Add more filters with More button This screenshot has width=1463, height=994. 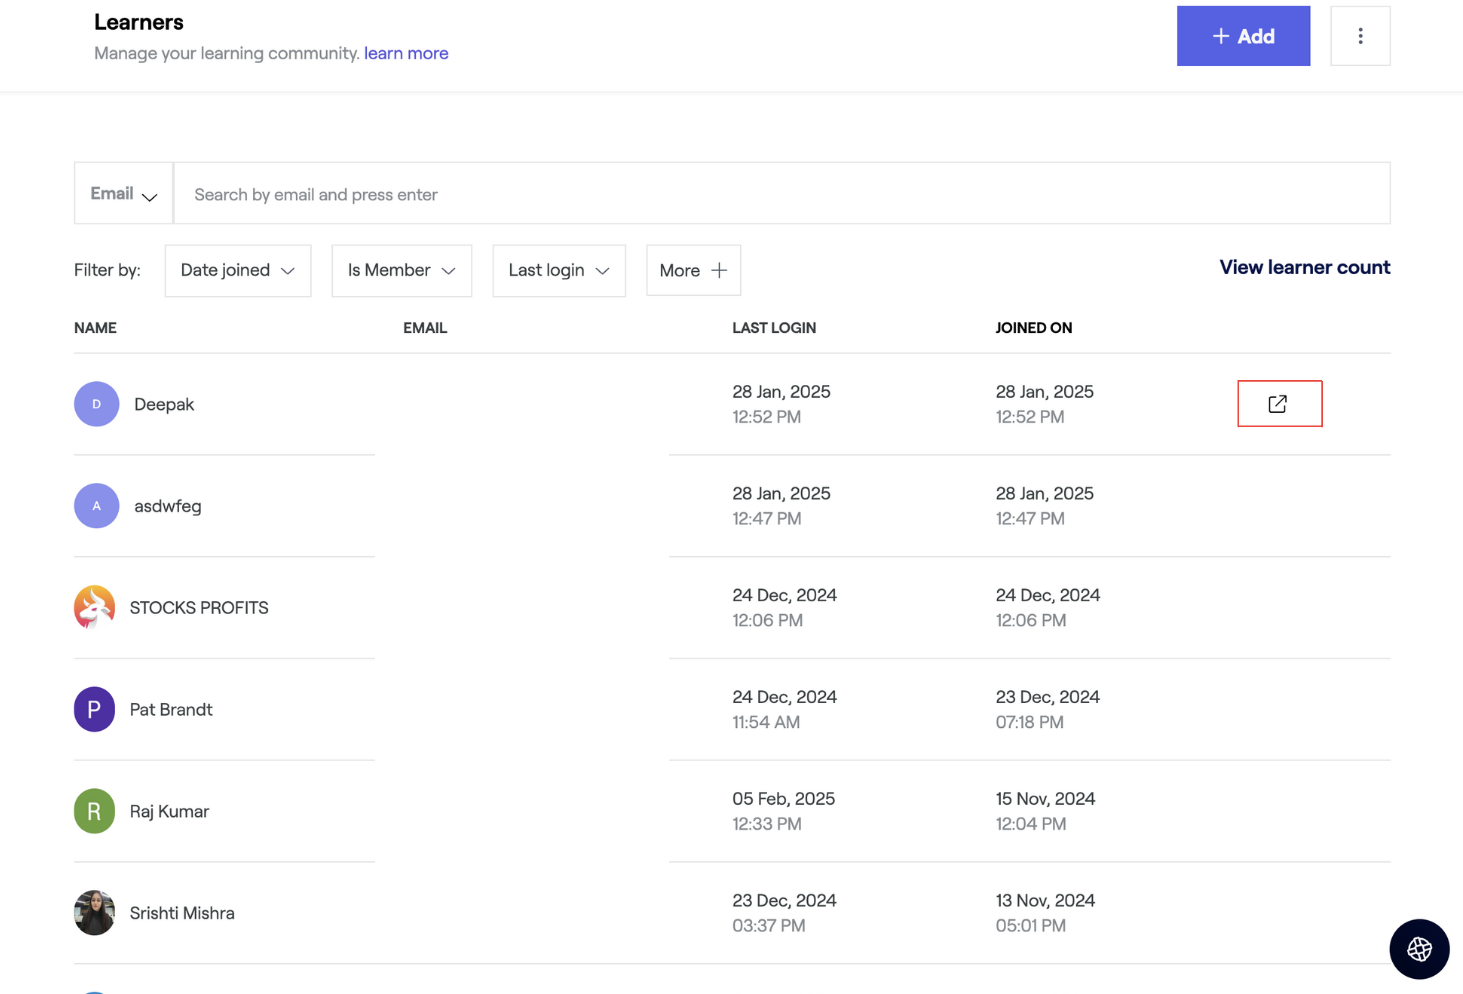(x=693, y=271)
